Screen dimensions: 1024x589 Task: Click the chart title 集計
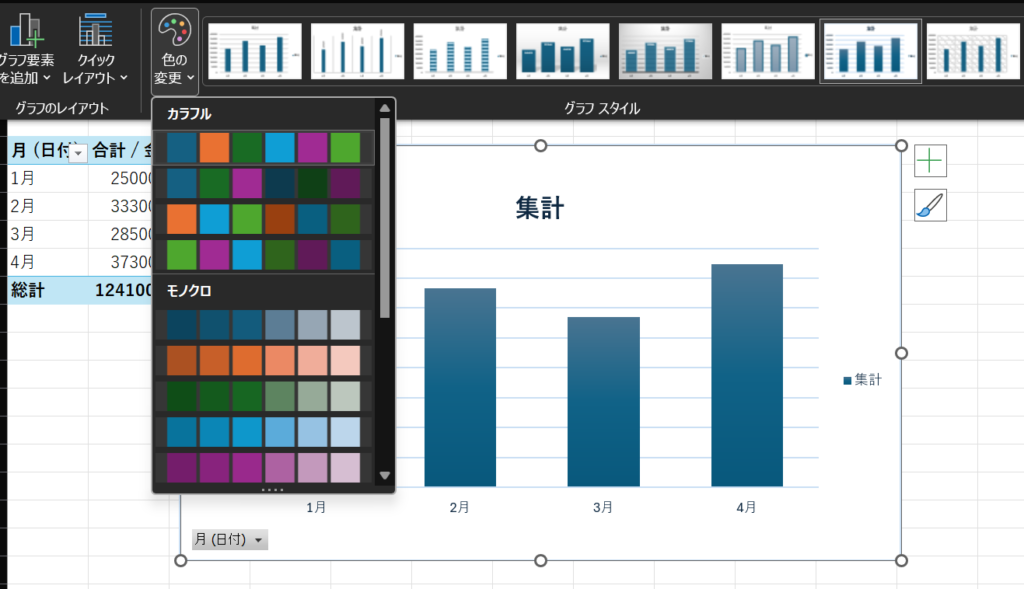[540, 208]
